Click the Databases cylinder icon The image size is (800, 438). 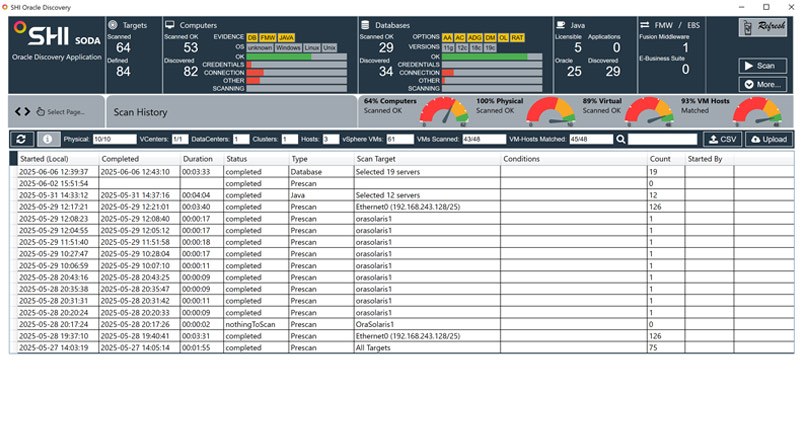(365, 25)
